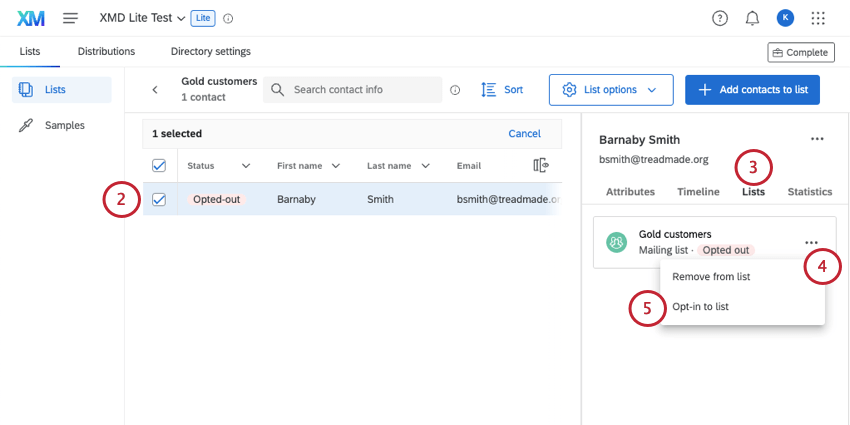Click the help question mark icon

coord(720,18)
